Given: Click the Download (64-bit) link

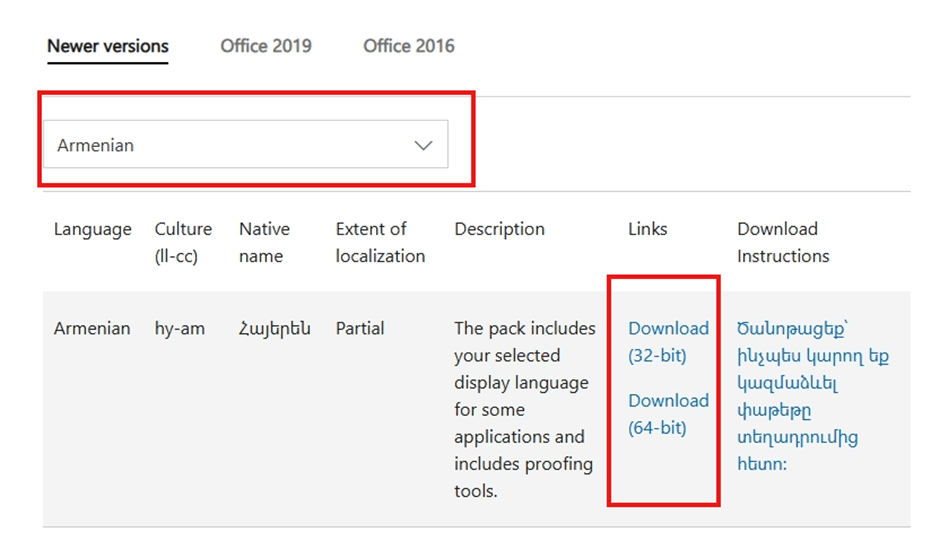Looking at the screenshot, I should (668, 414).
